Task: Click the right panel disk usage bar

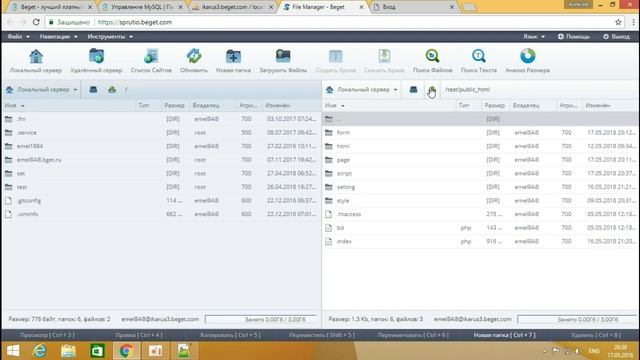Action: point(577,320)
